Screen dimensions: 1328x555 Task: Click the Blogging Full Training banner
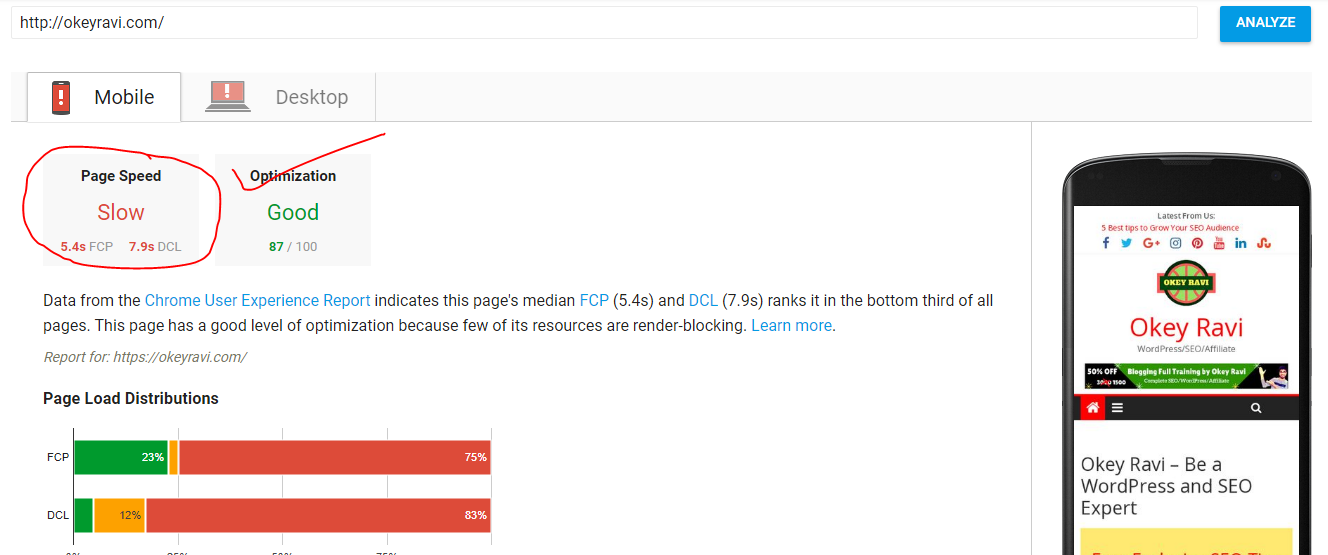(1186, 376)
